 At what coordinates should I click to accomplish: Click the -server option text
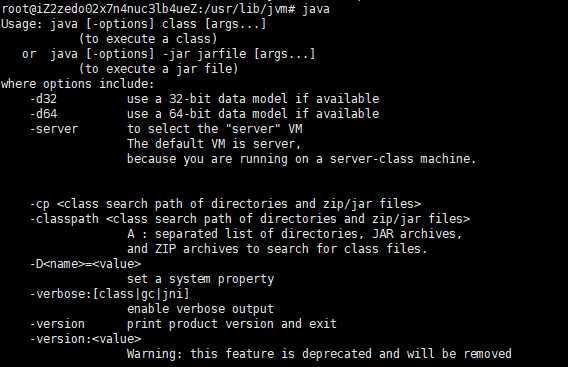pyautogui.click(x=54, y=129)
